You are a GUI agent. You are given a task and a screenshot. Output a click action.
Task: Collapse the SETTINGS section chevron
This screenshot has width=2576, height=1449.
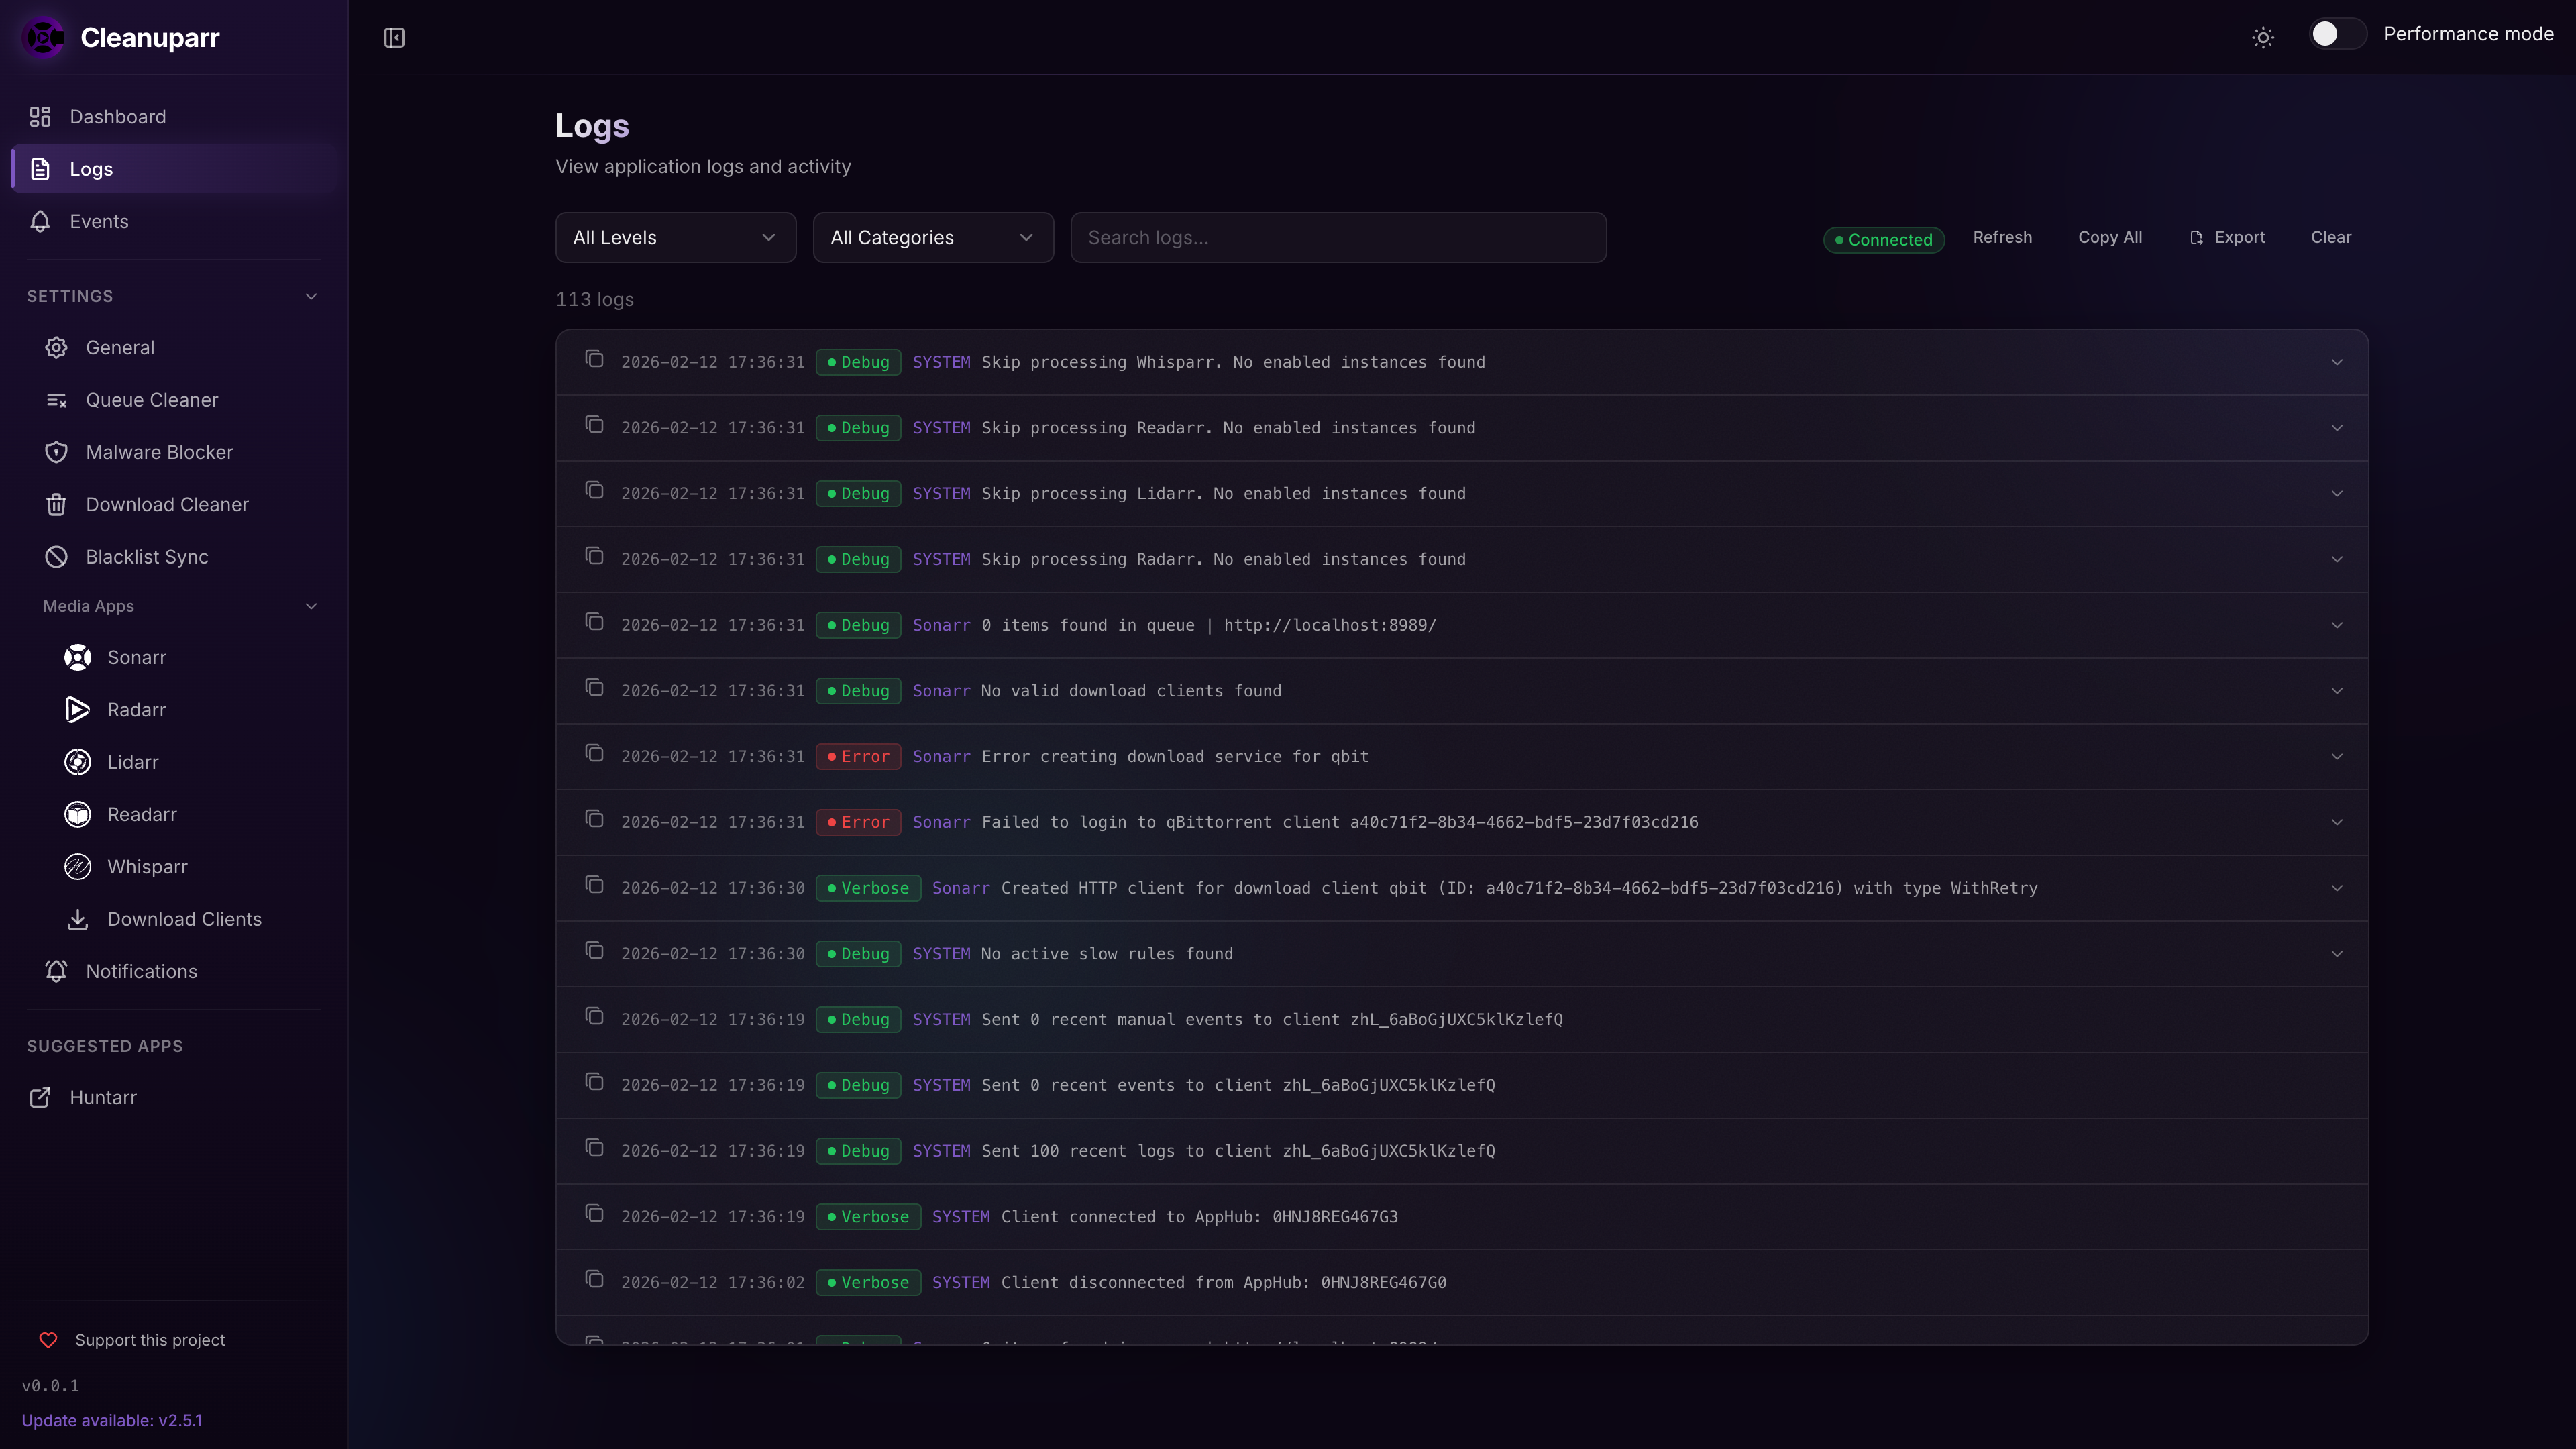[x=311, y=296]
